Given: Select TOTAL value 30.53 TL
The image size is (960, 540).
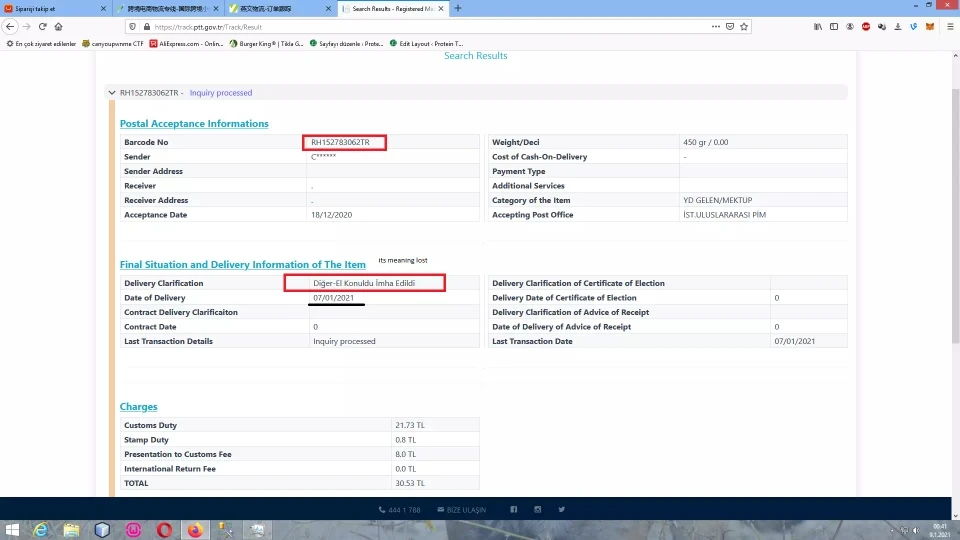Looking at the screenshot, I should tap(410, 483).
